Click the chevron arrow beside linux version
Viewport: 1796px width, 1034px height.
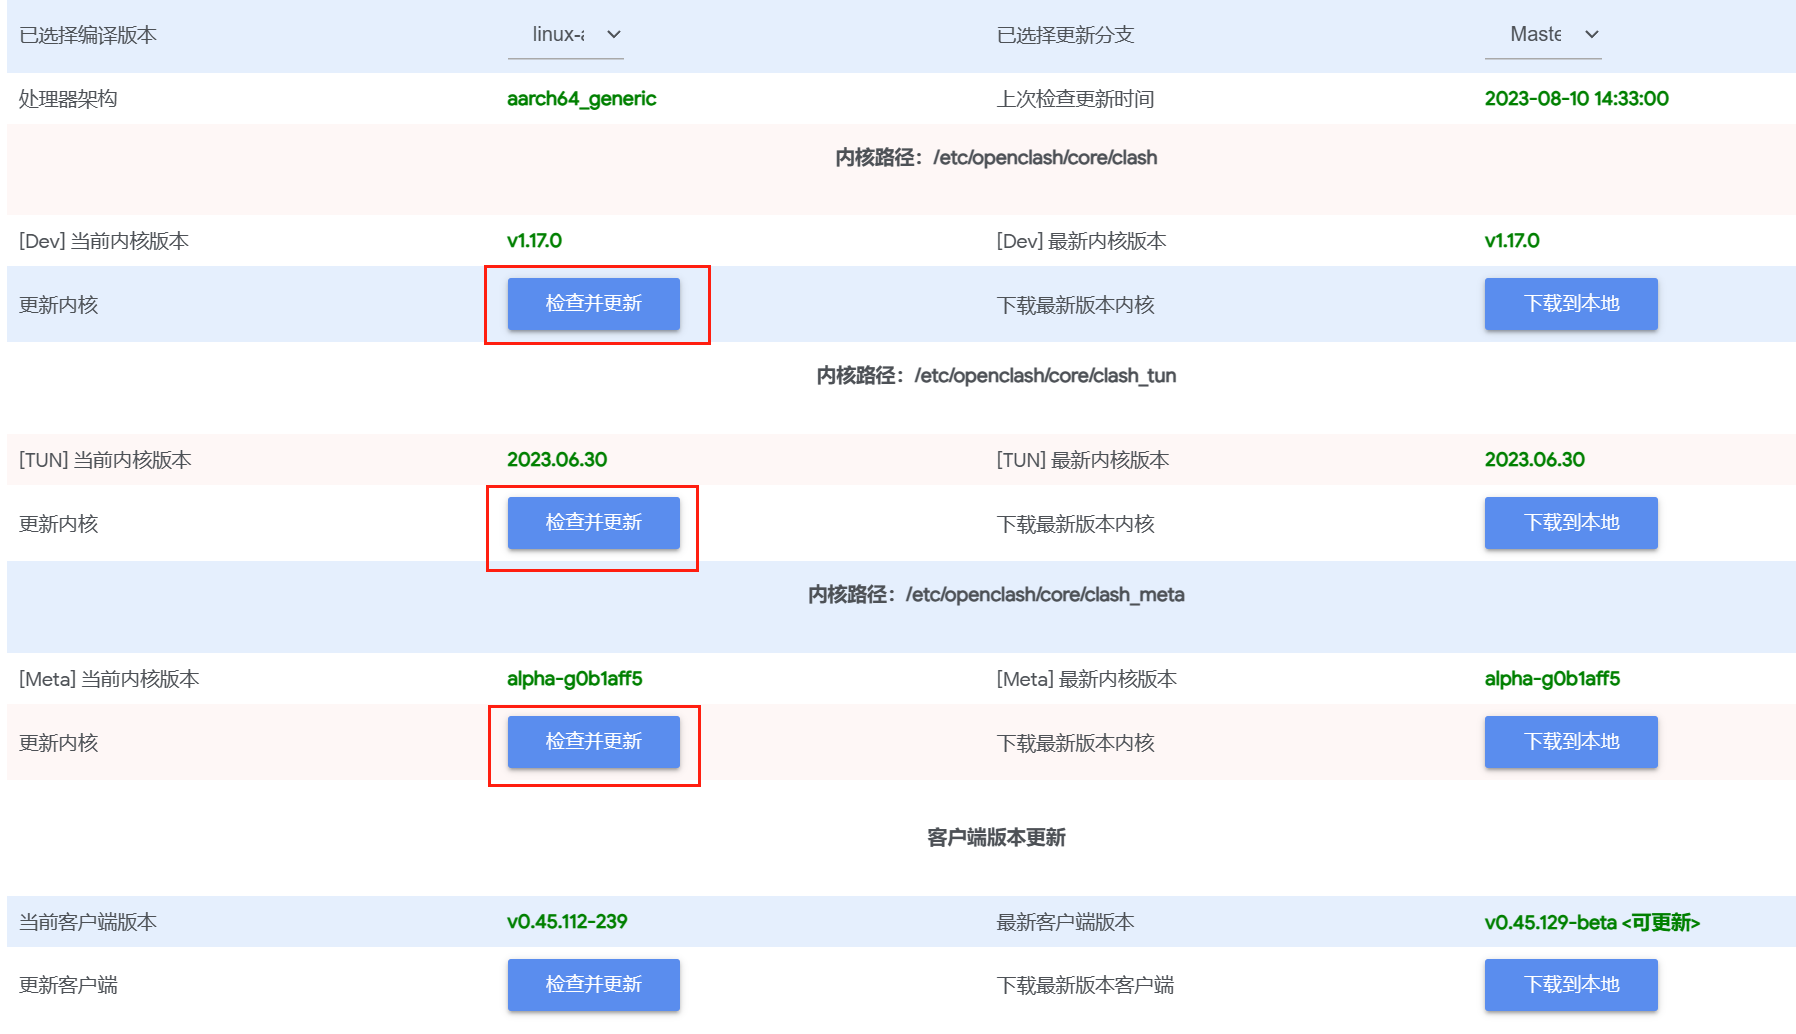coord(614,34)
